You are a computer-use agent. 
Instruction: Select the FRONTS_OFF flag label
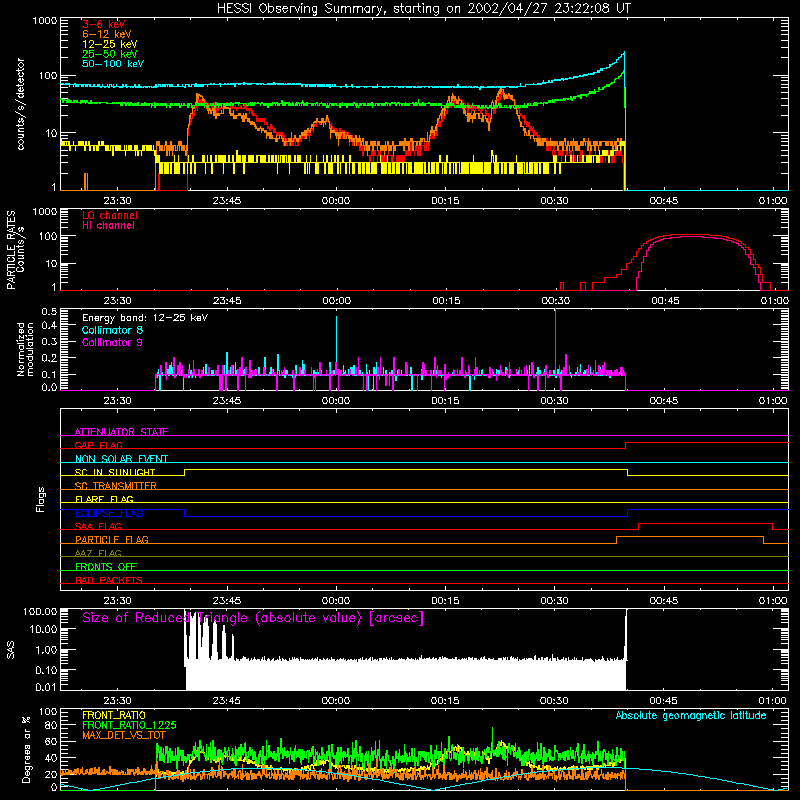pos(106,566)
